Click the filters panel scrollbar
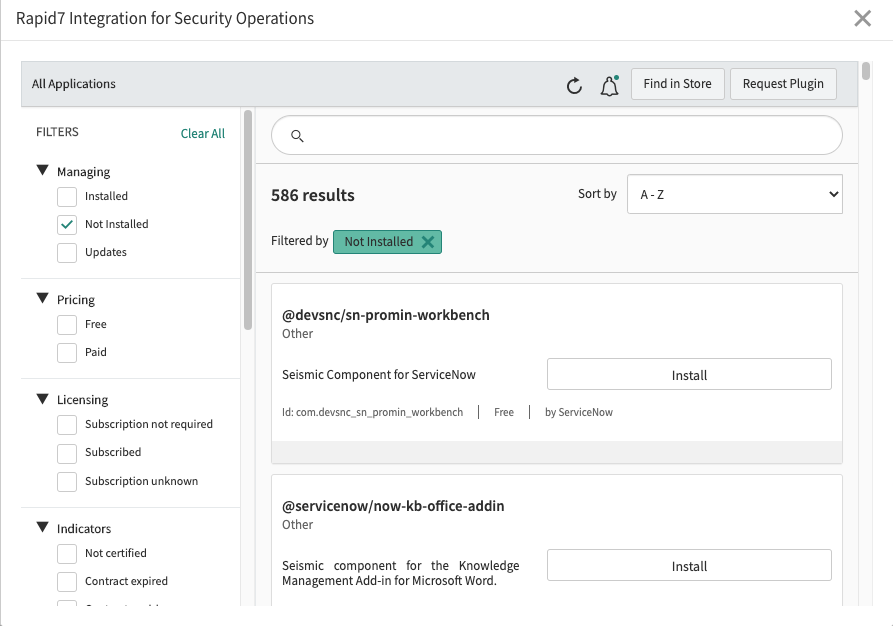 pyautogui.click(x=248, y=219)
